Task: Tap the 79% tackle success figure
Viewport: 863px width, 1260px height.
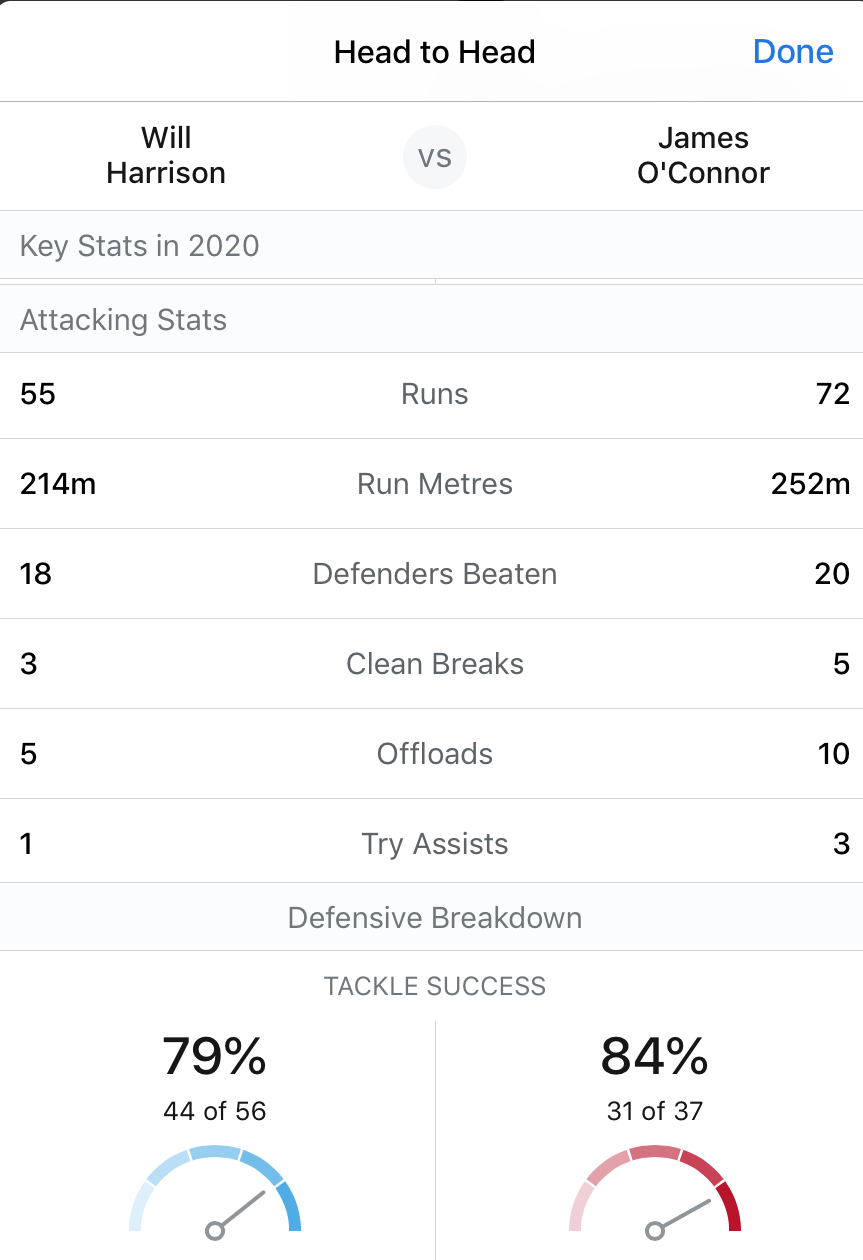Action: coord(215,1056)
